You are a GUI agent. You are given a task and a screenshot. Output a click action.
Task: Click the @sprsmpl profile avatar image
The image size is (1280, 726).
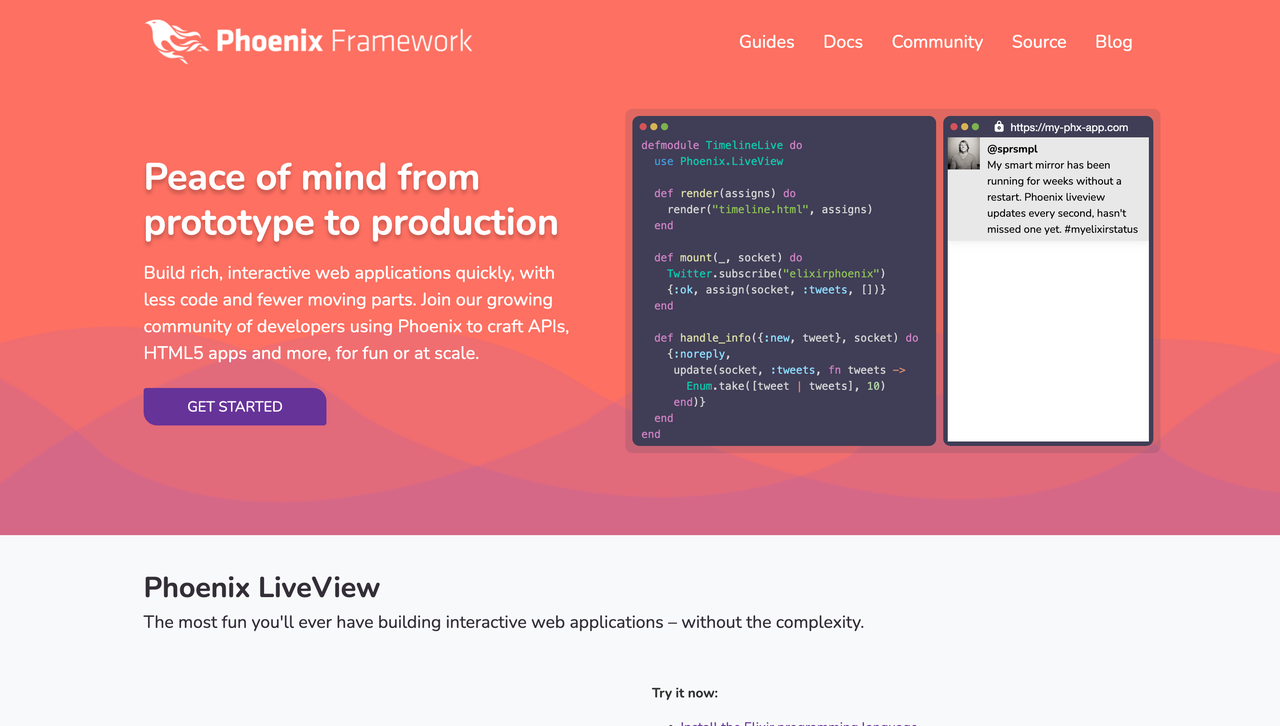963,153
